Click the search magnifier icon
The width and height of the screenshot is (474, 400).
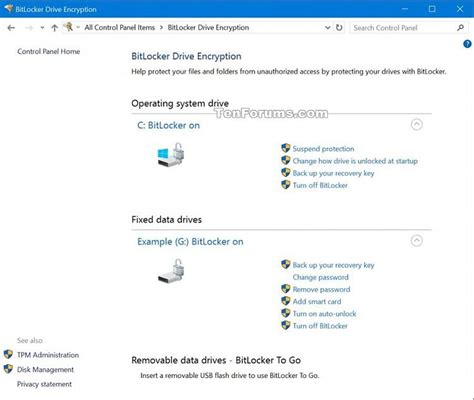click(x=460, y=28)
